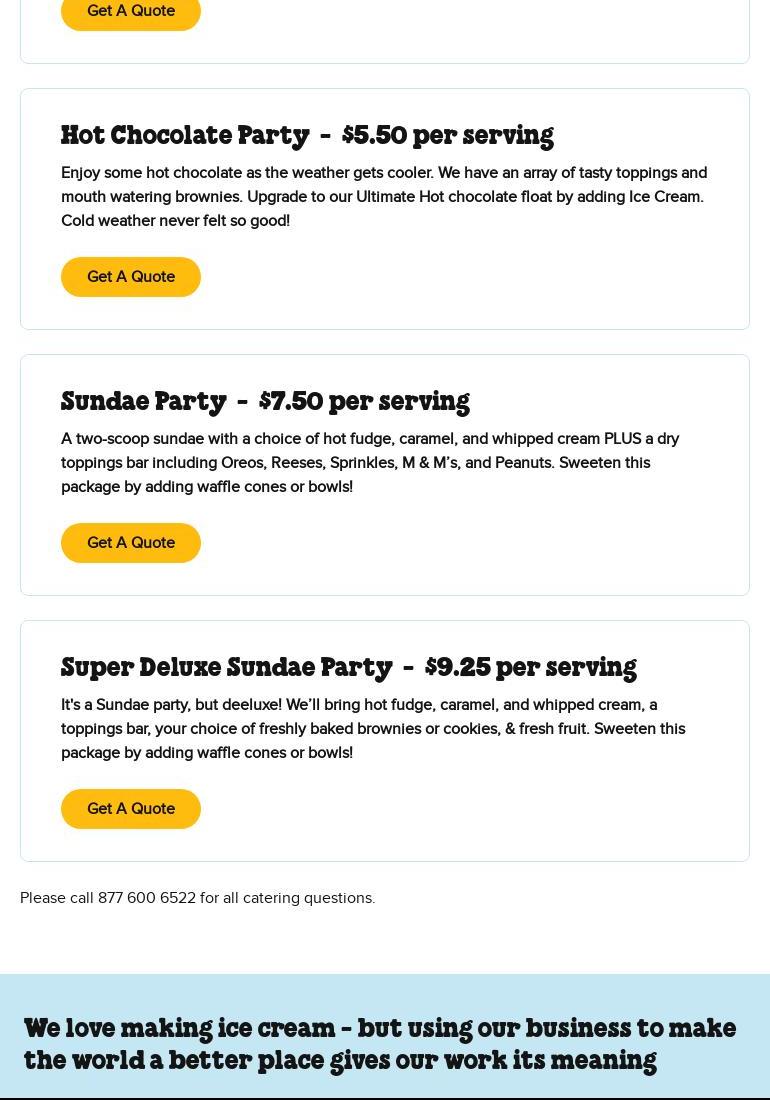Screen dimensions: 770x1100
Task: Click the paragraph starting "It's a Sundae party"
Action: [x=373, y=729]
